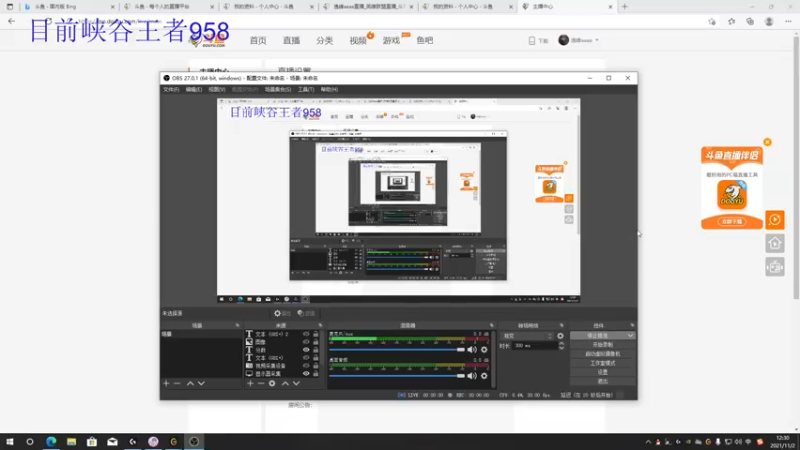This screenshot has height=450, width=800.
Task: Mute the microphone channel speaker icon
Action: point(472,349)
